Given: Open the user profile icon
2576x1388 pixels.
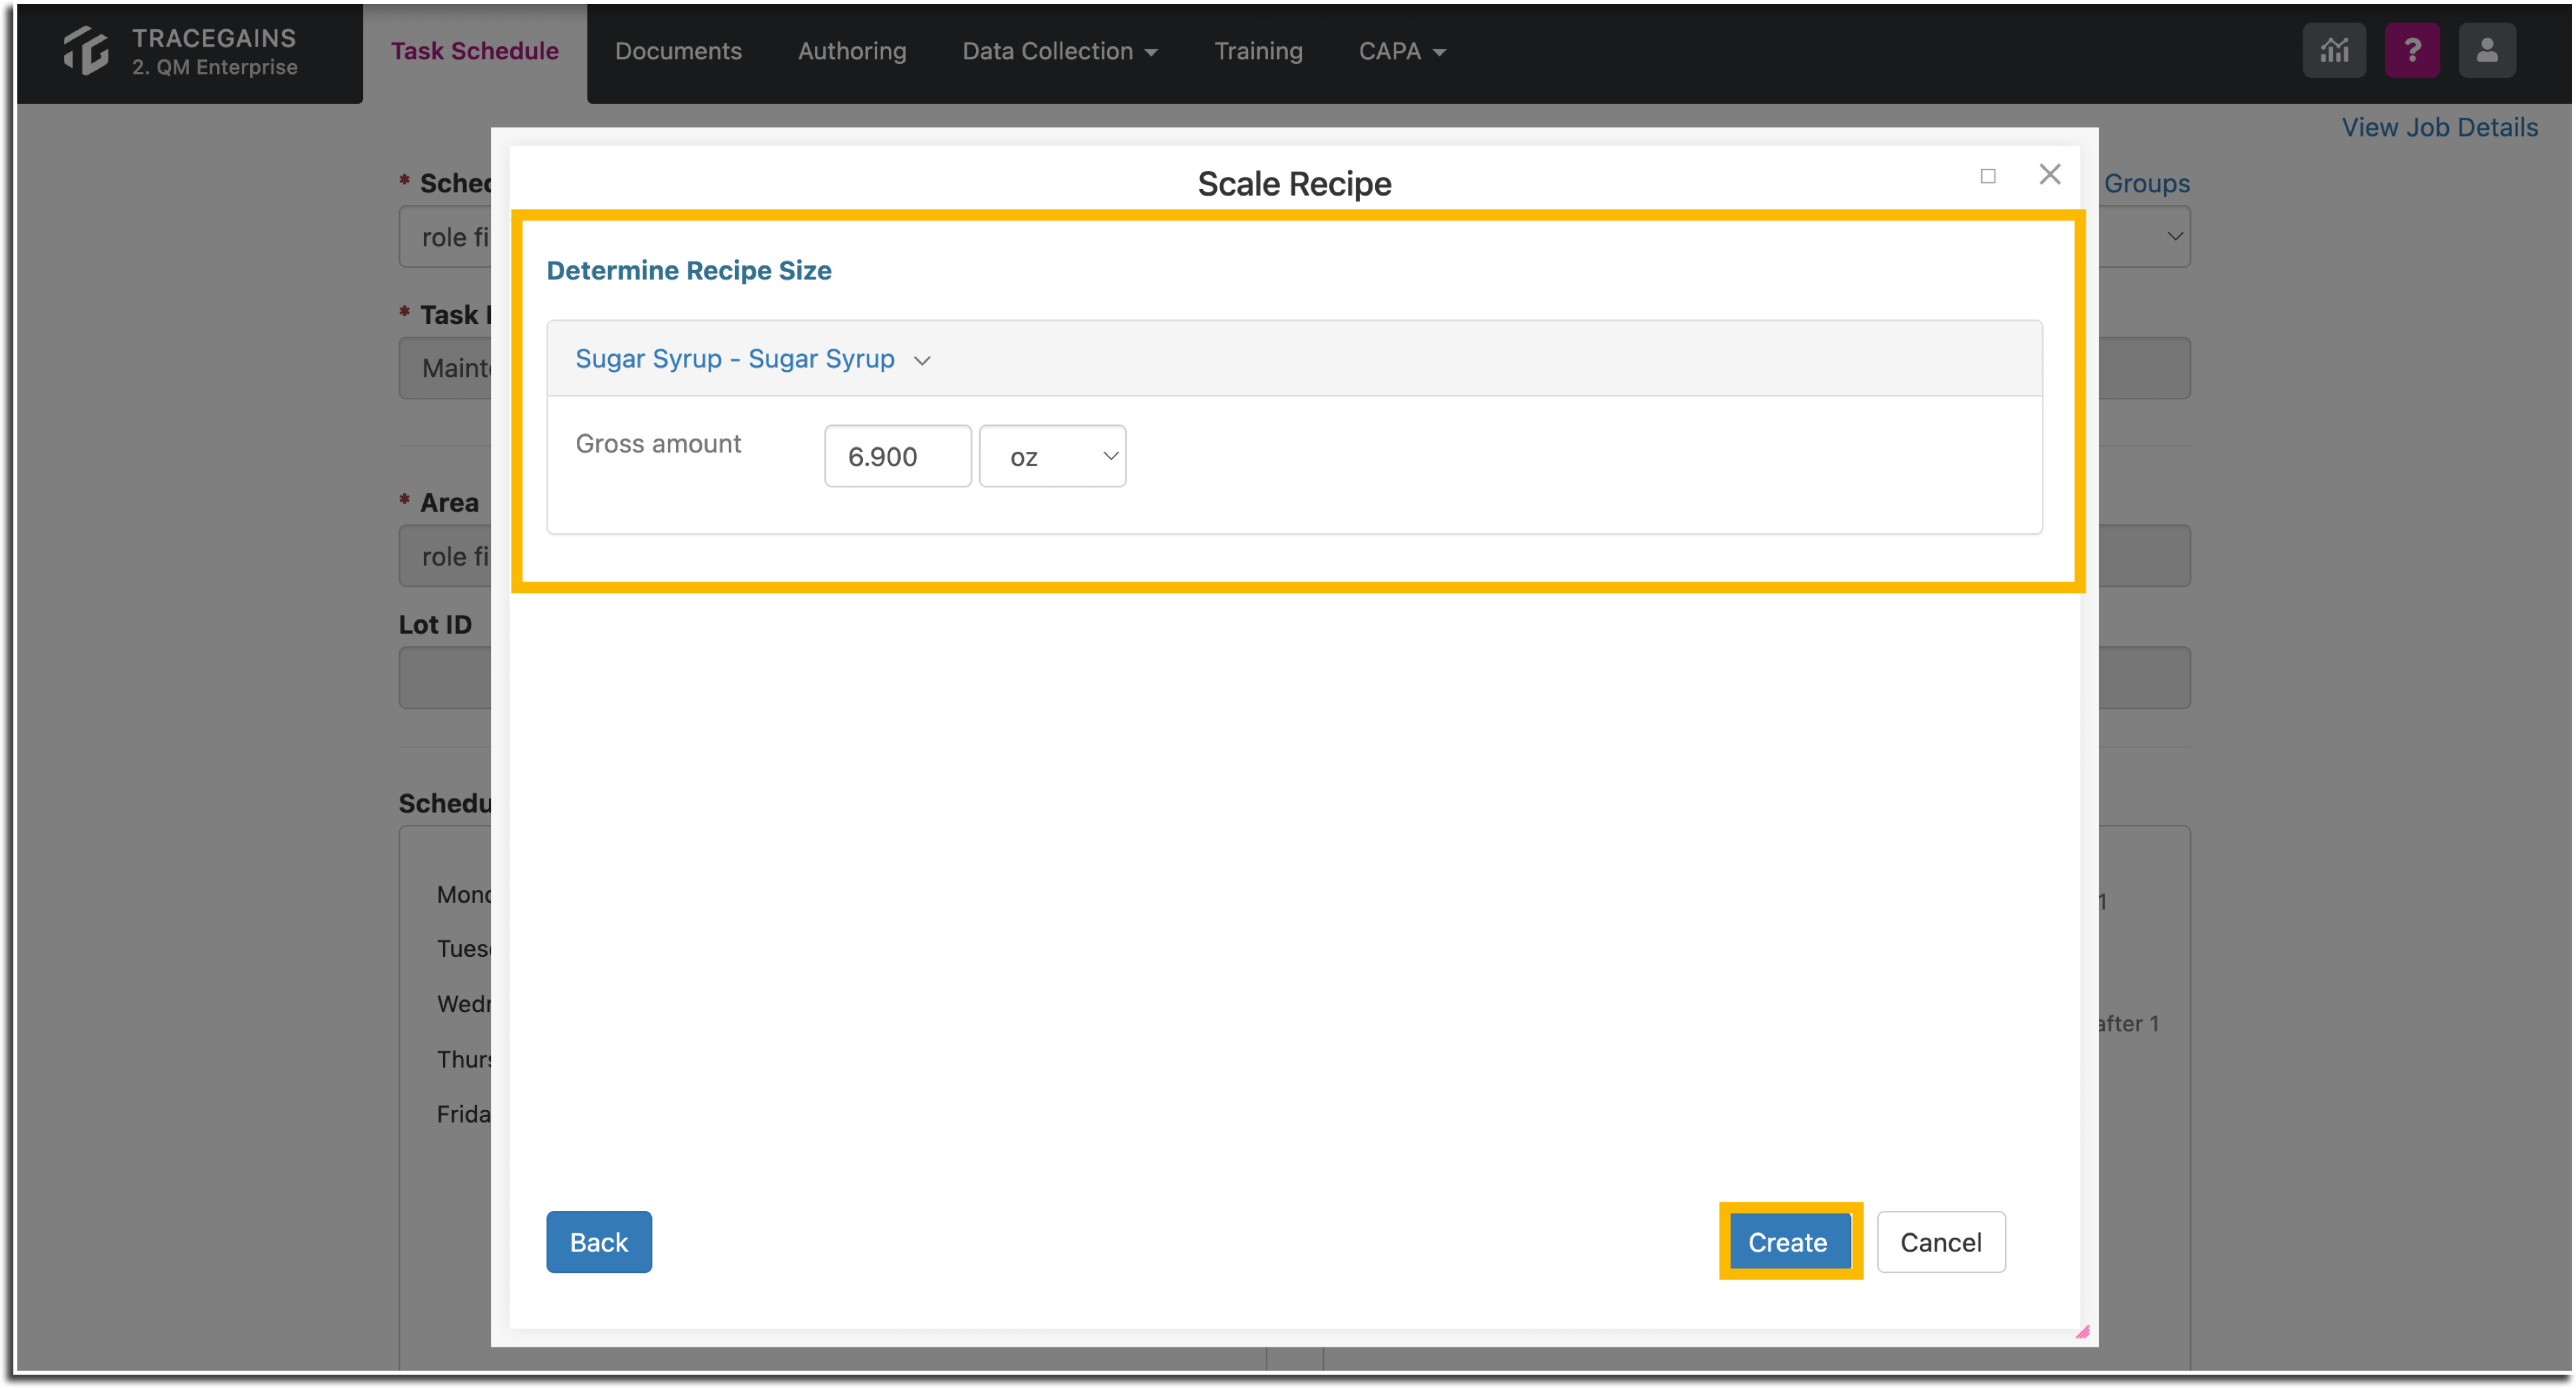Looking at the screenshot, I should click(2487, 50).
